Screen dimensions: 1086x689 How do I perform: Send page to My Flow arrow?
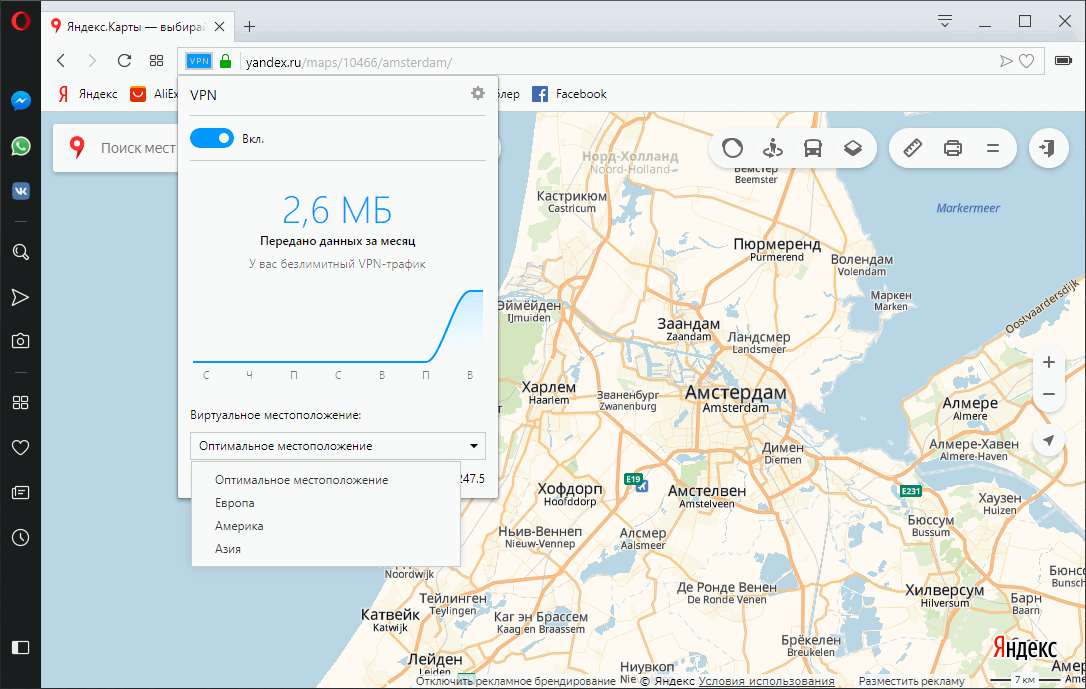pyautogui.click(x=1006, y=62)
